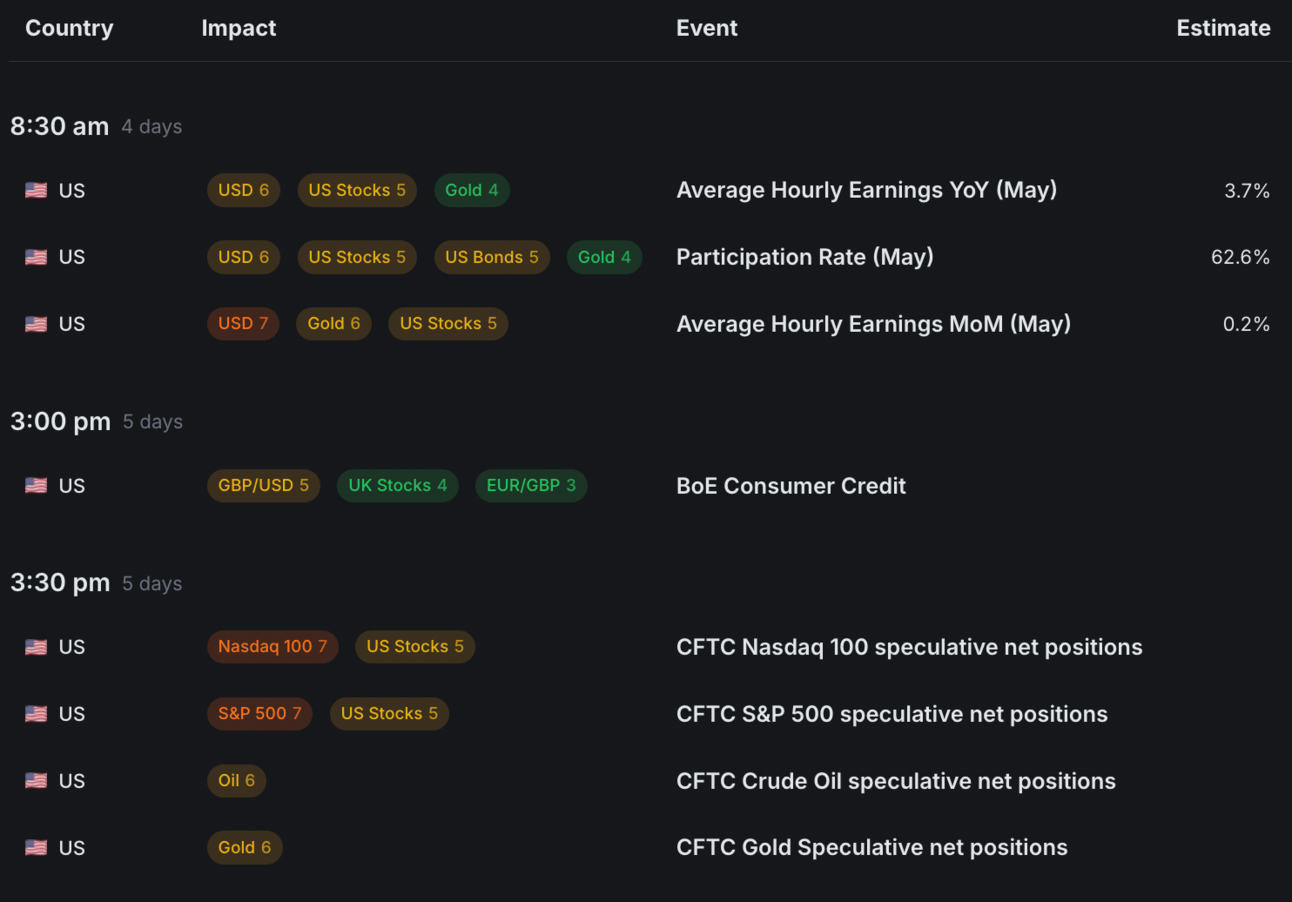Click US flag for Average Hourly Earnings YoY
The height and width of the screenshot is (902, 1292).
tap(36, 190)
